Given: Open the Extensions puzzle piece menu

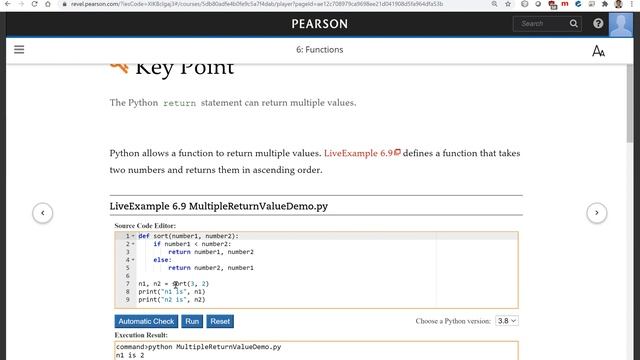Looking at the screenshot, I should (x=605, y=4).
